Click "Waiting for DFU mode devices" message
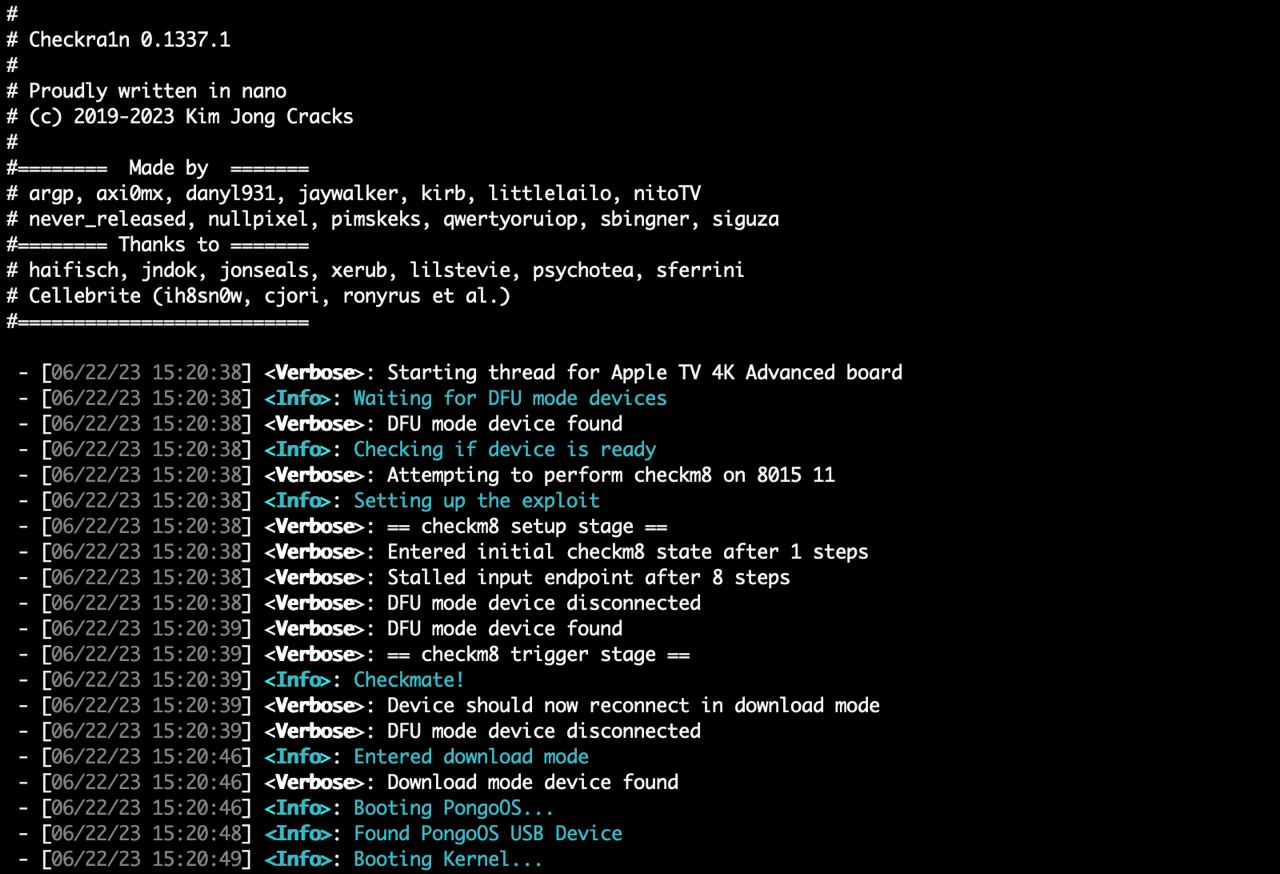1280x874 pixels. pyautogui.click(x=509, y=398)
